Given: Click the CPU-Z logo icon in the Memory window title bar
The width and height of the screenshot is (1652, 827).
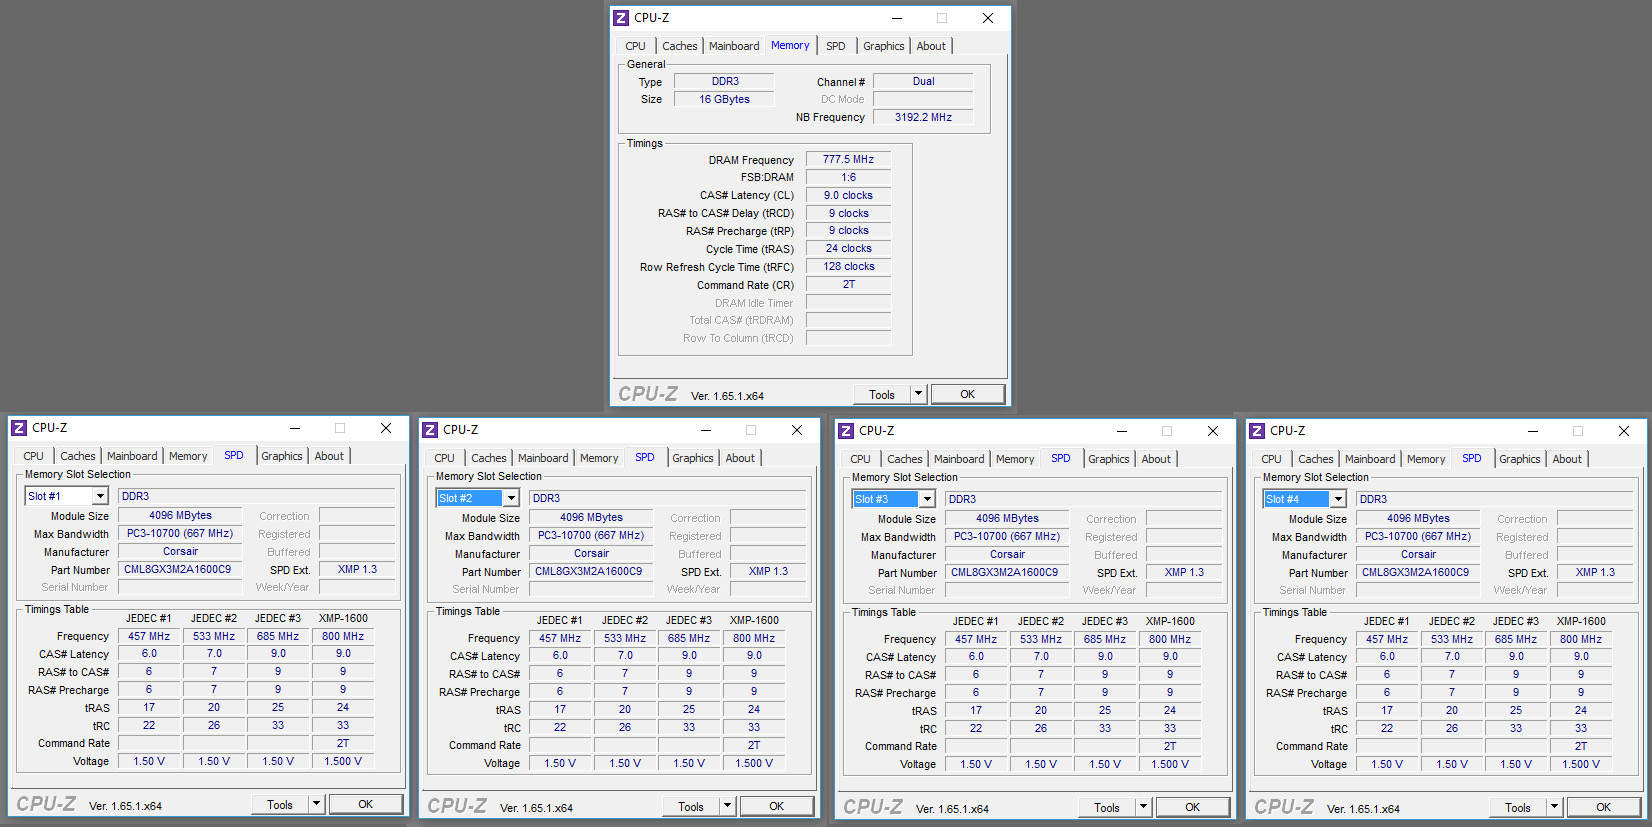Looking at the screenshot, I should click(x=621, y=18).
